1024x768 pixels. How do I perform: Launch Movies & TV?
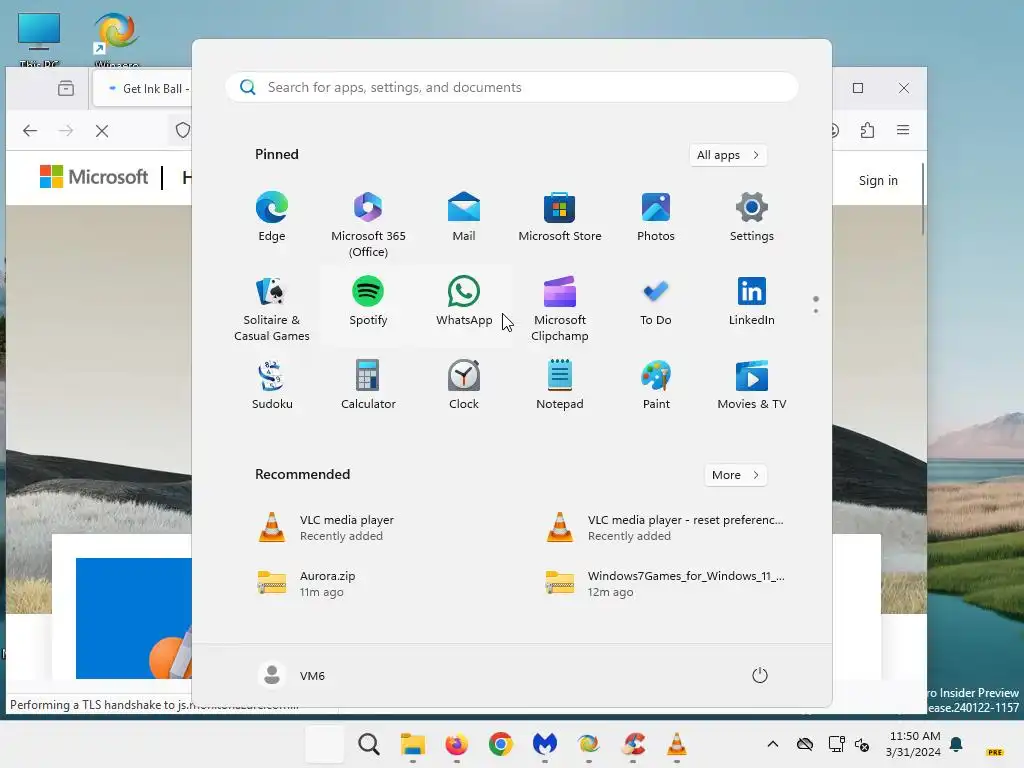(x=752, y=385)
